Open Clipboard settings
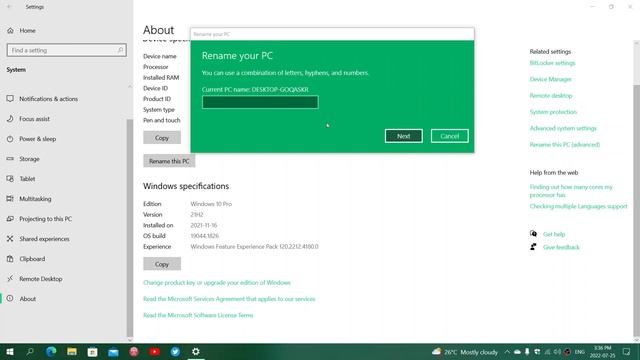Viewport: 640px width, 360px height. pyautogui.click(x=32, y=259)
